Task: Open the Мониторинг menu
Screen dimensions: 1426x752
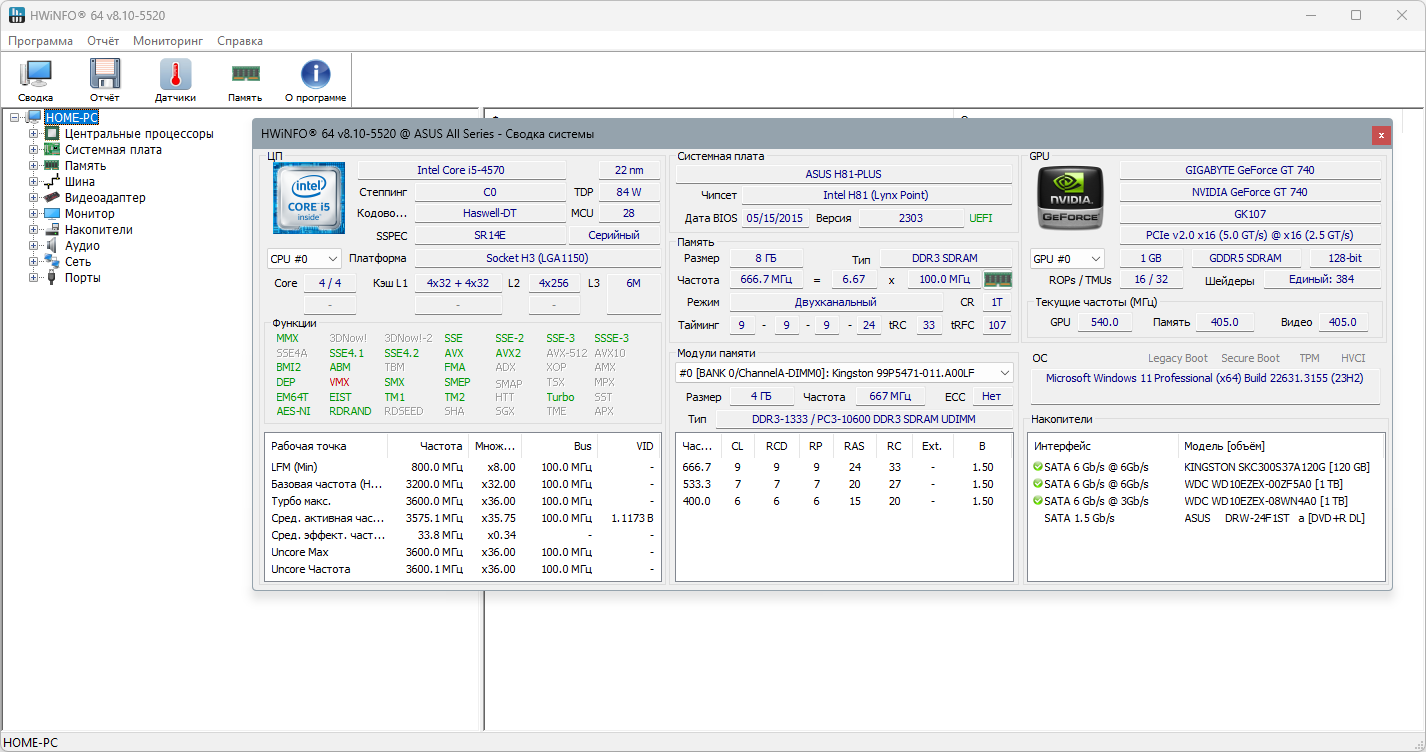Action: tap(168, 41)
